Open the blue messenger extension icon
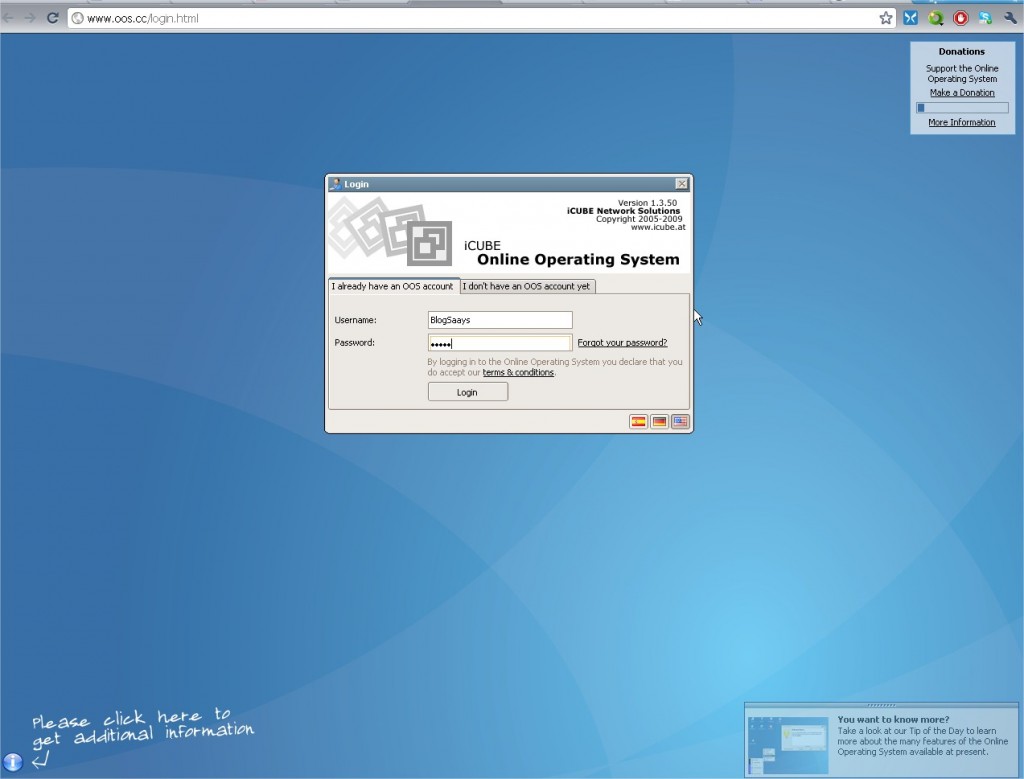Image resolution: width=1024 pixels, height=779 pixels. [x=985, y=18]
